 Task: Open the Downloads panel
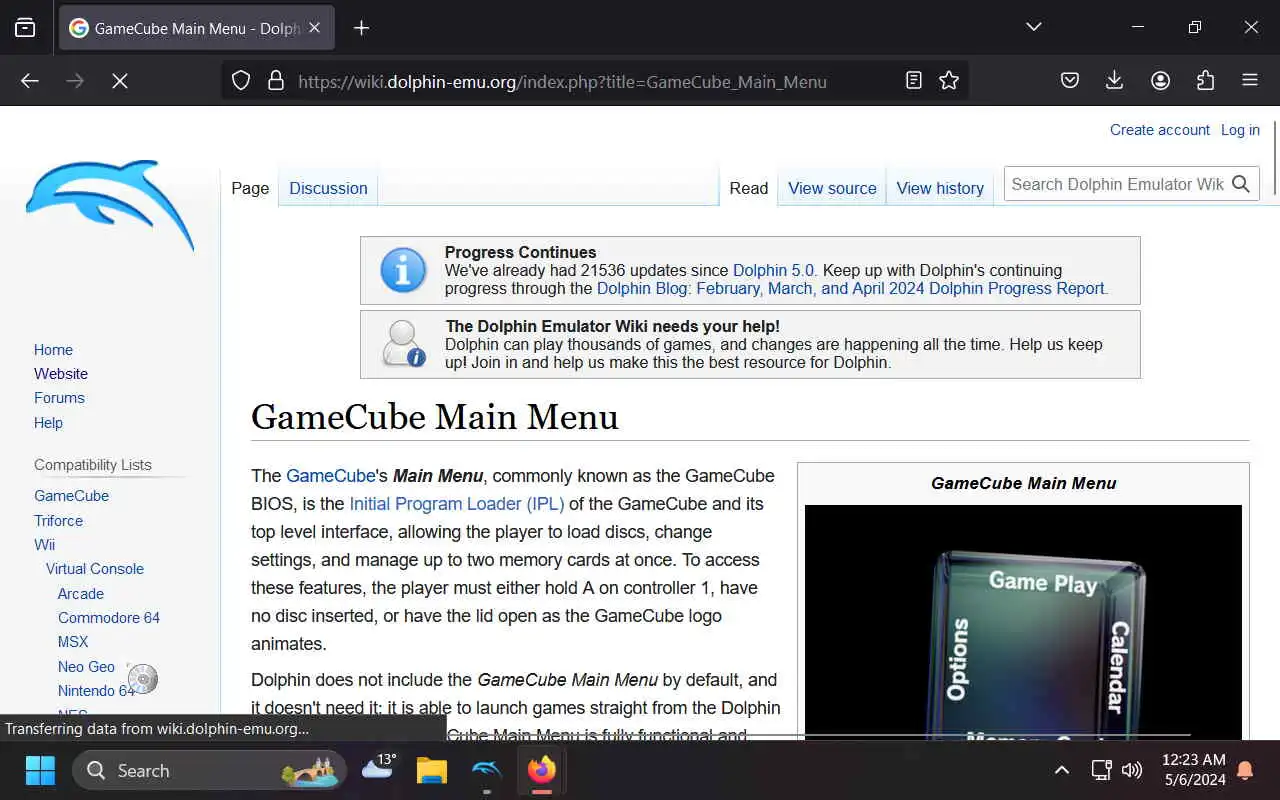1115,81
